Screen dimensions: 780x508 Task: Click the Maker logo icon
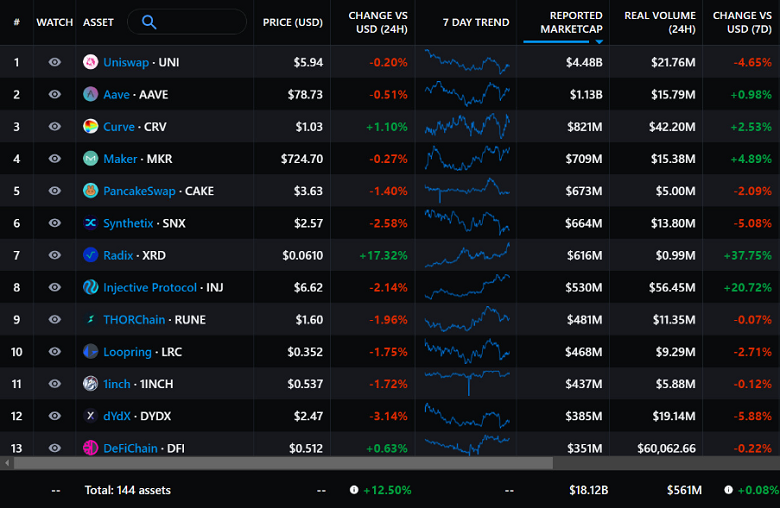[90, 159]
